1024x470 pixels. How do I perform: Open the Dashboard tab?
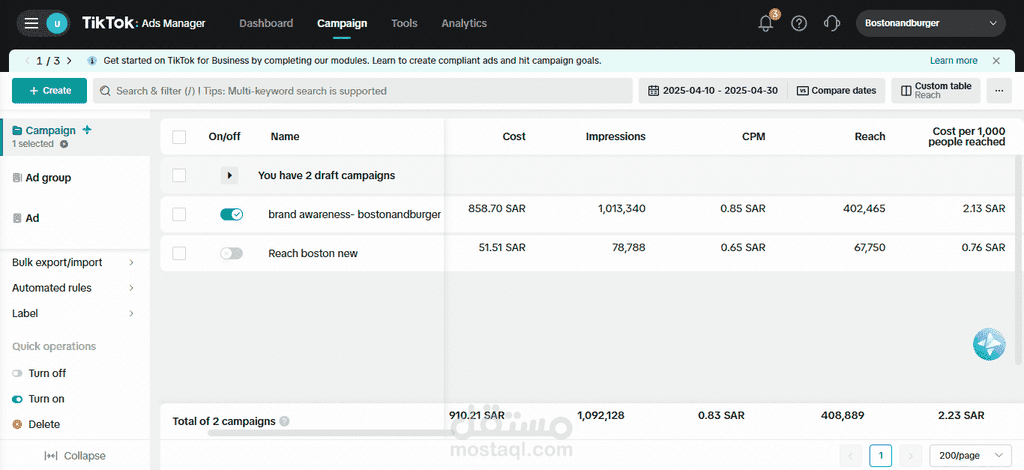point(266,24)
